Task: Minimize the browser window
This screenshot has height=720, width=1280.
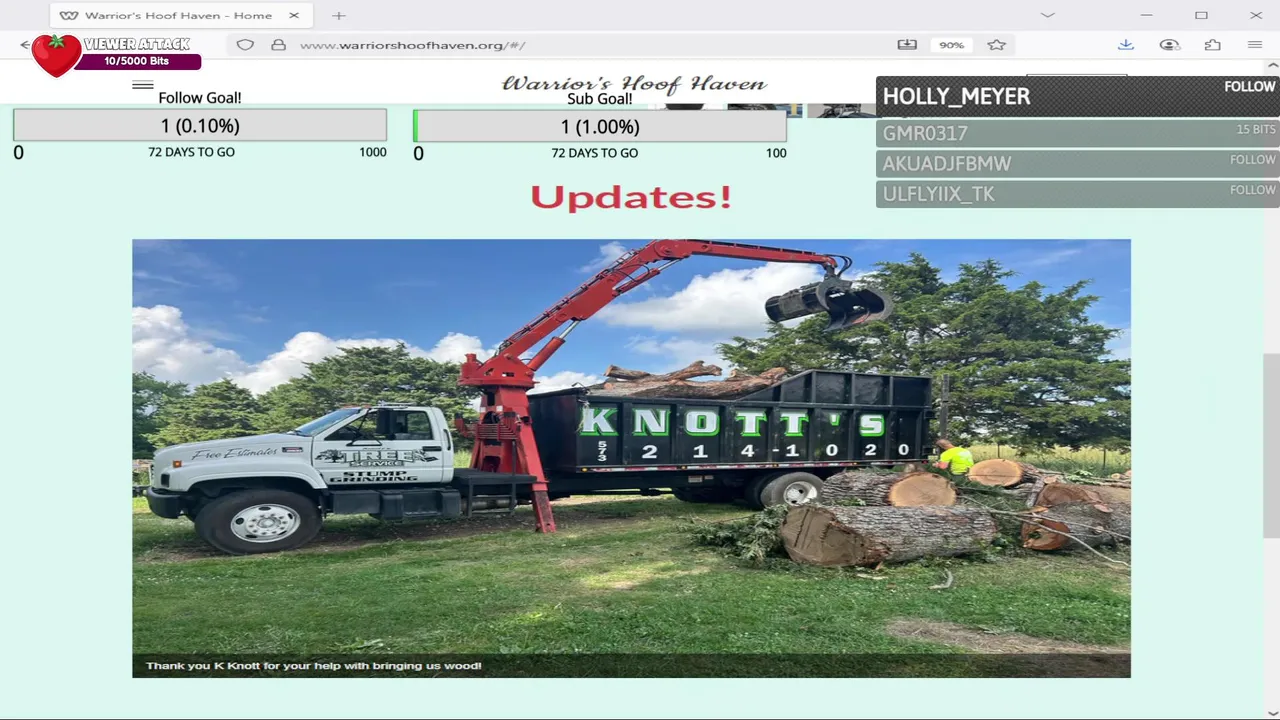Action: tap(1147, 15)
